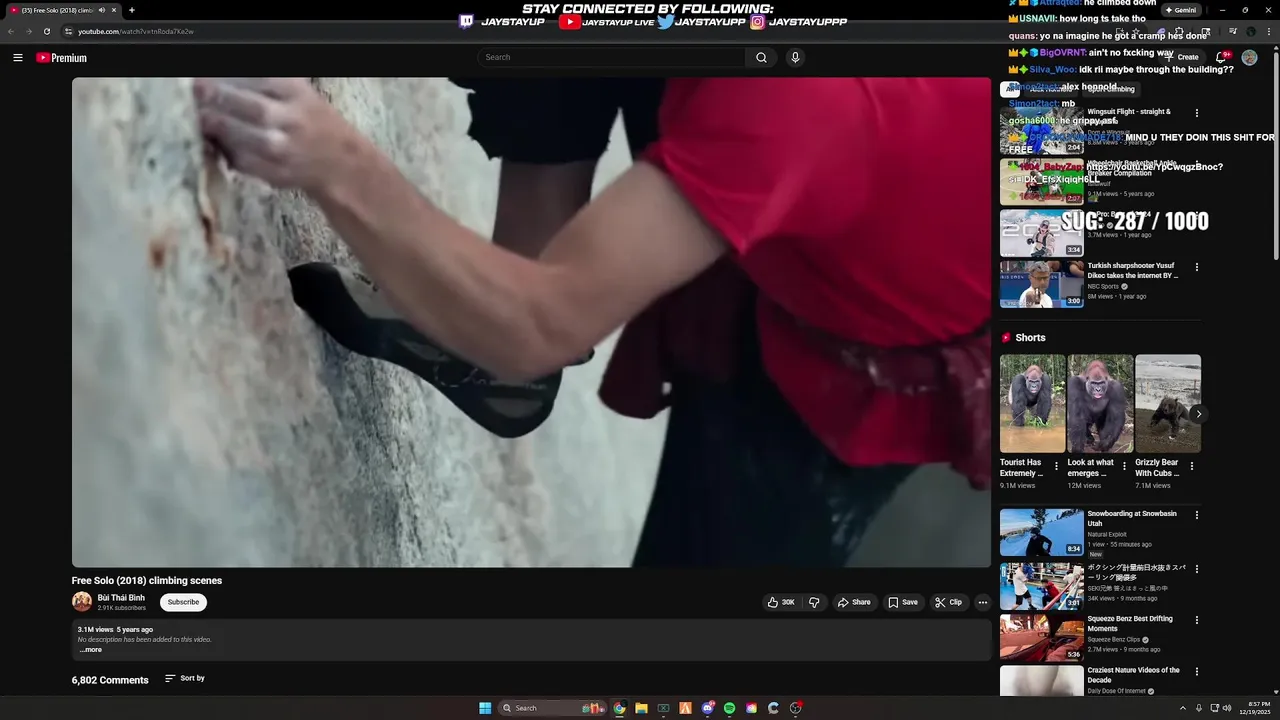
Task: Toggle microphone icon in system tray
Action: click(x=1198, y=708)
